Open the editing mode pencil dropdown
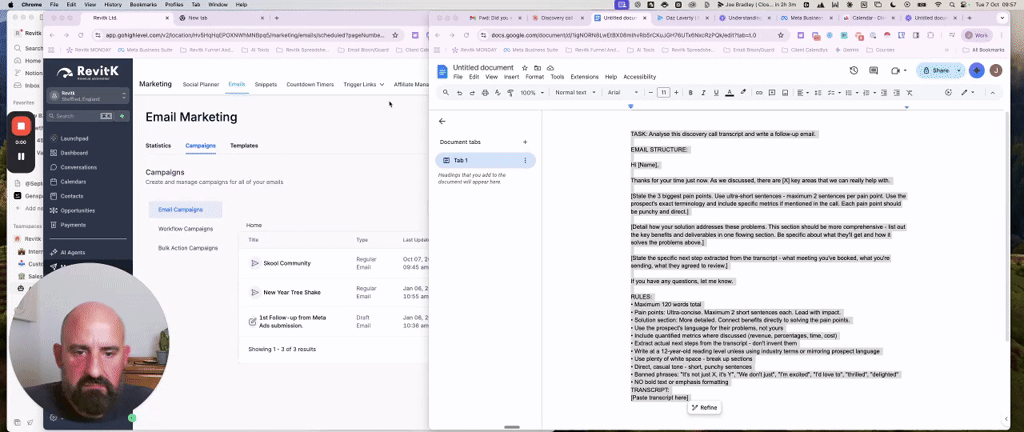This screenshot has width=1024, height=432. click(967, 93)
